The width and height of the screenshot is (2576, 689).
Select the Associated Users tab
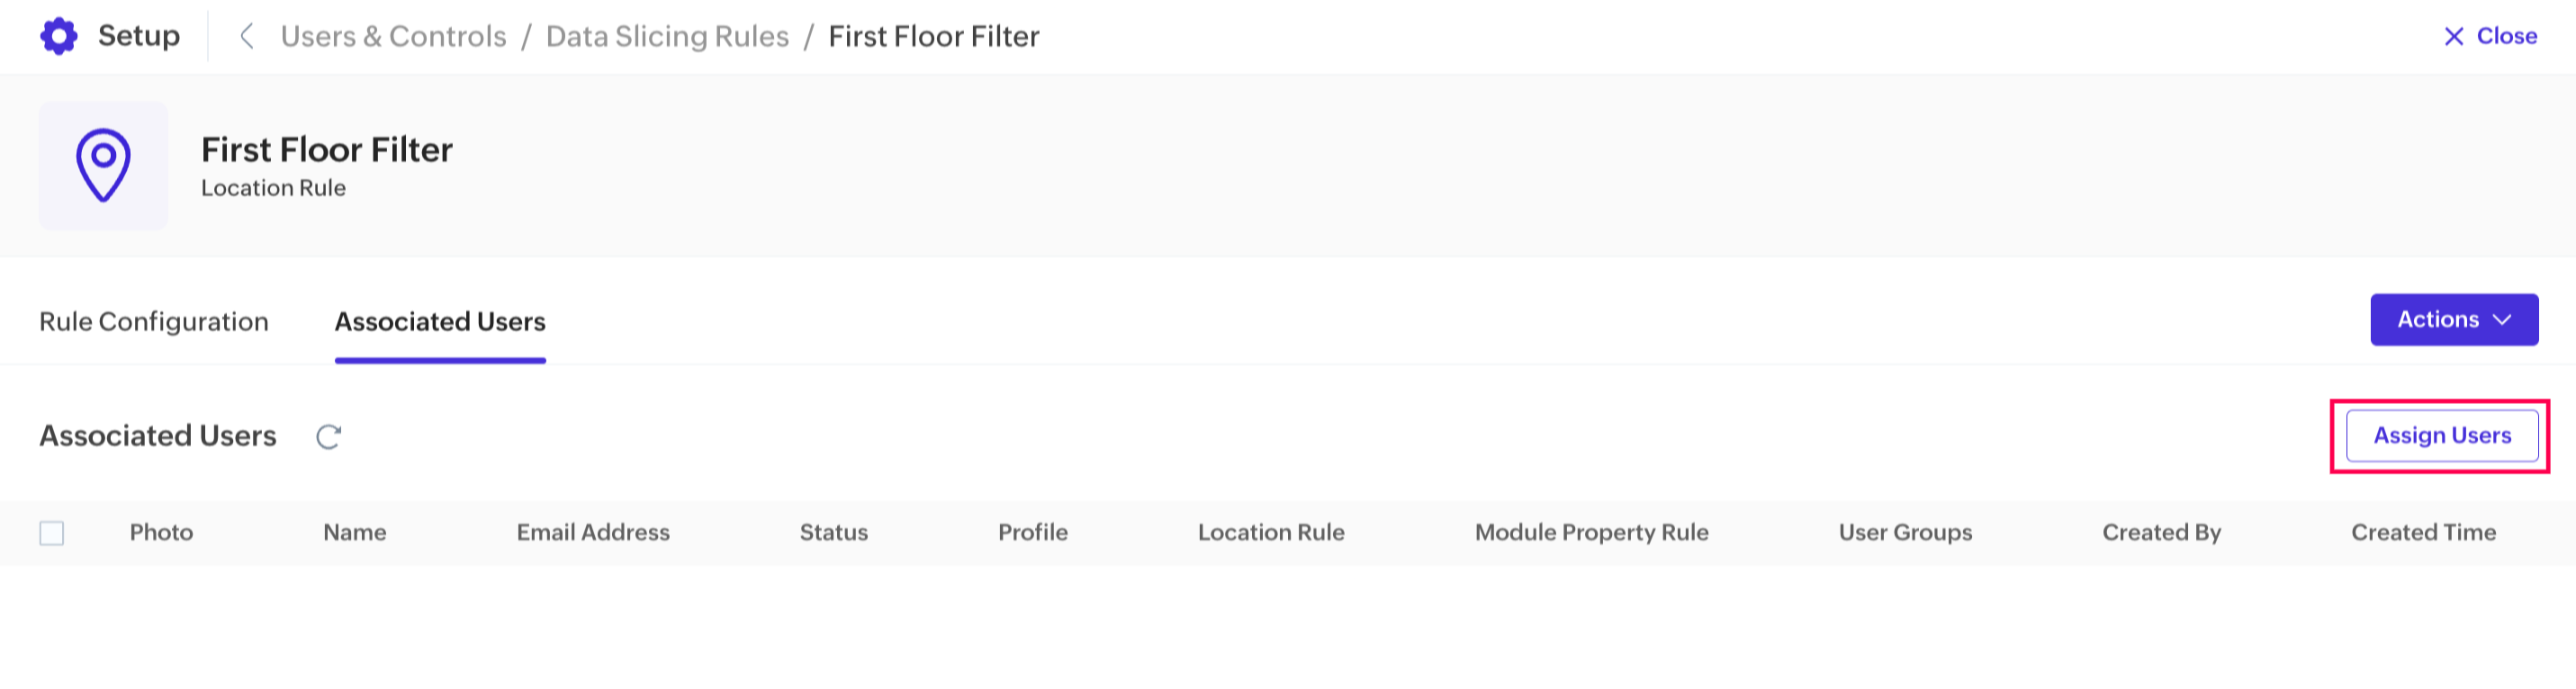coord(440,322)
